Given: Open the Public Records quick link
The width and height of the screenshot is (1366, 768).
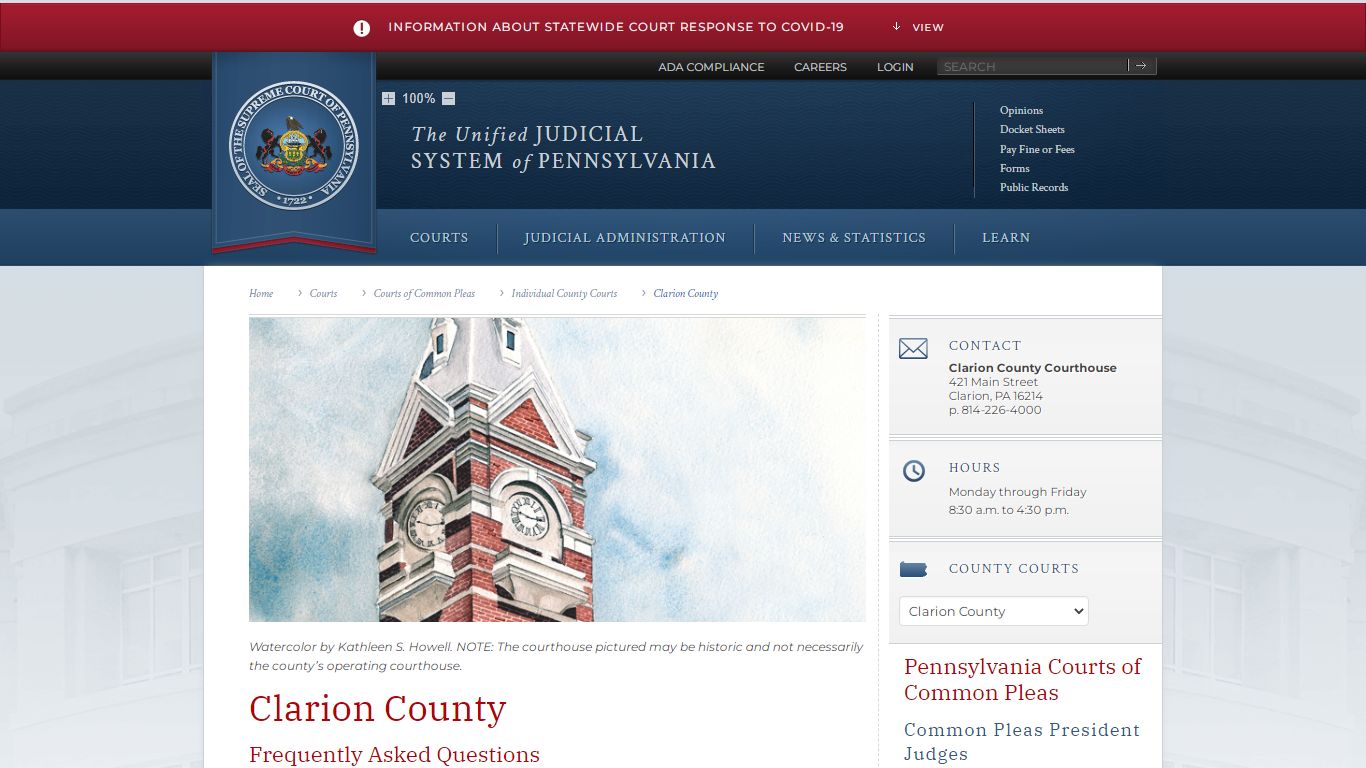Looking at the screenshot, I should [x=1034, y=187].
